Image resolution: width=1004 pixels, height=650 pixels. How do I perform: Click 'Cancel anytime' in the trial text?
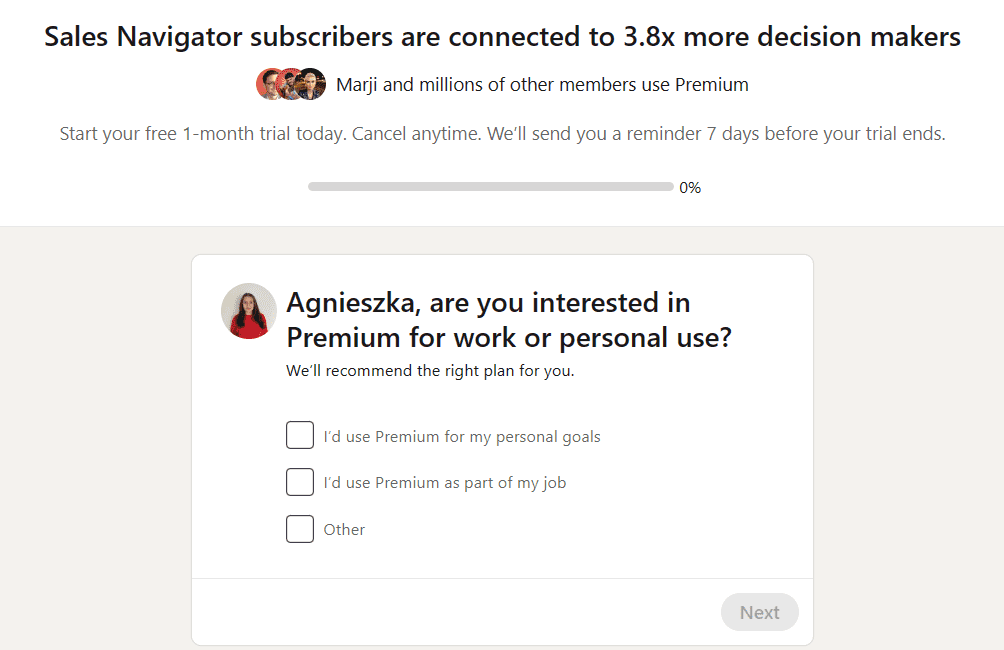click(x=418, y=134)
